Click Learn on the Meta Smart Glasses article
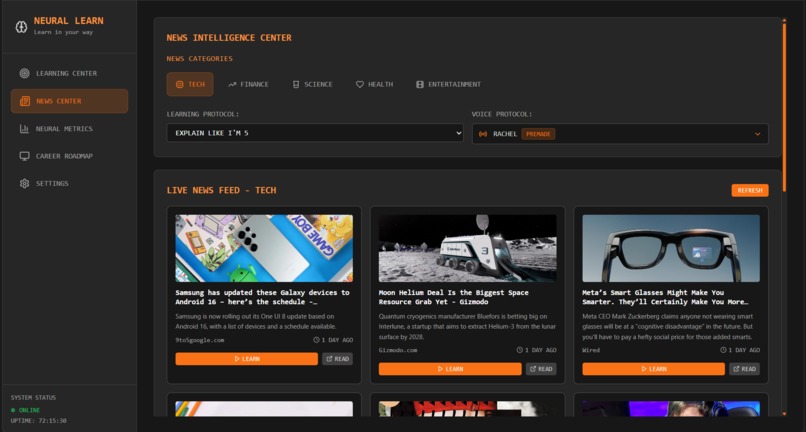This screenshot has height=432, width=806. pyautogui.click(x=653, y=369)
